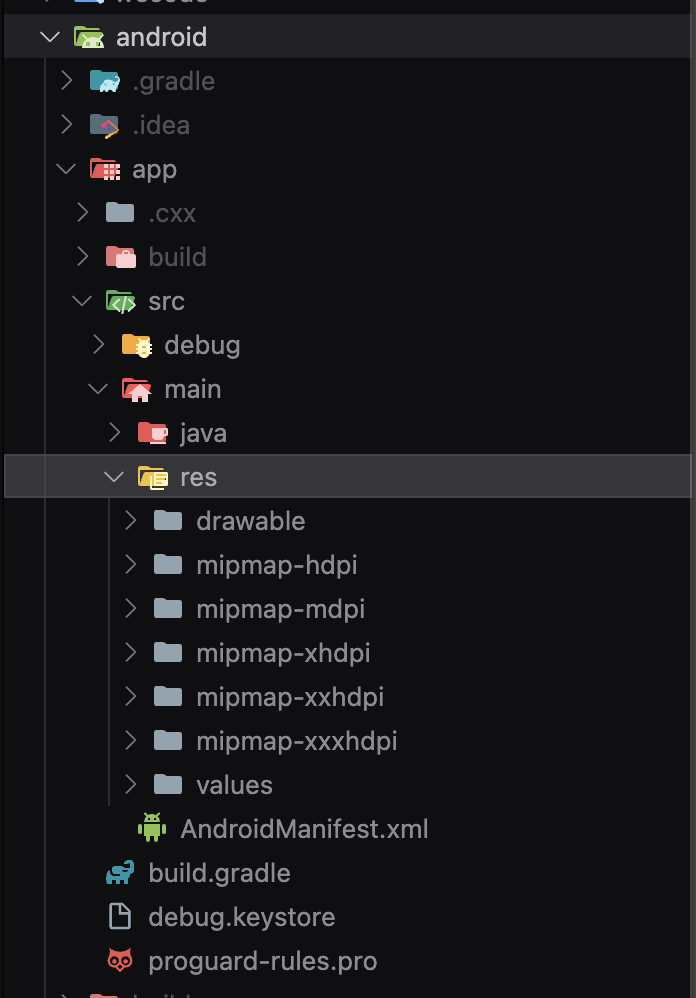Click the src code folder icon
This screenshot has width=696, height=998.
point(121,301)
